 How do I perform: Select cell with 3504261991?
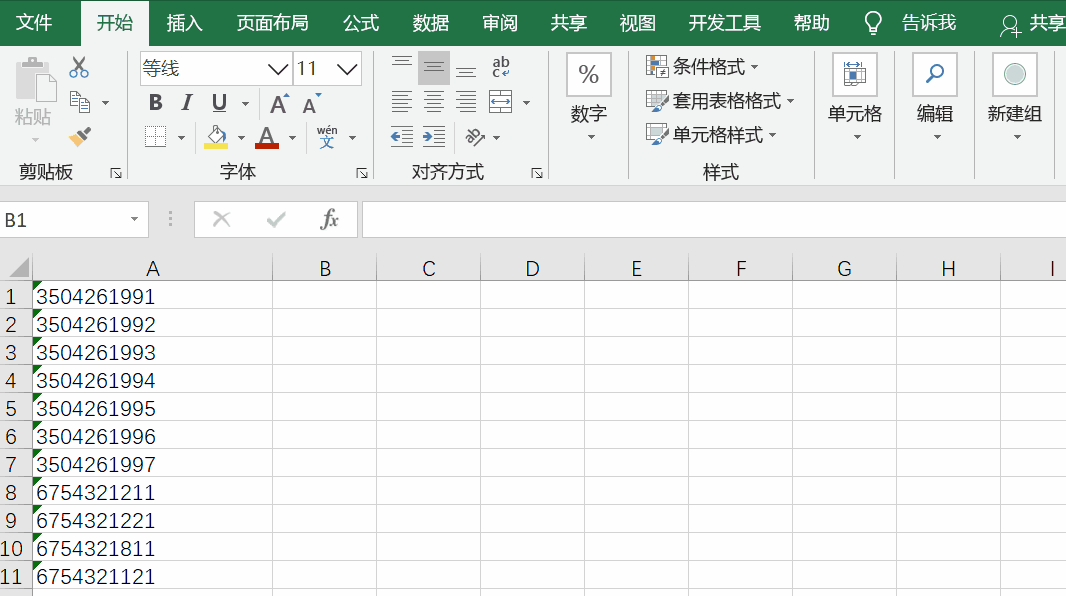point(152,296)
